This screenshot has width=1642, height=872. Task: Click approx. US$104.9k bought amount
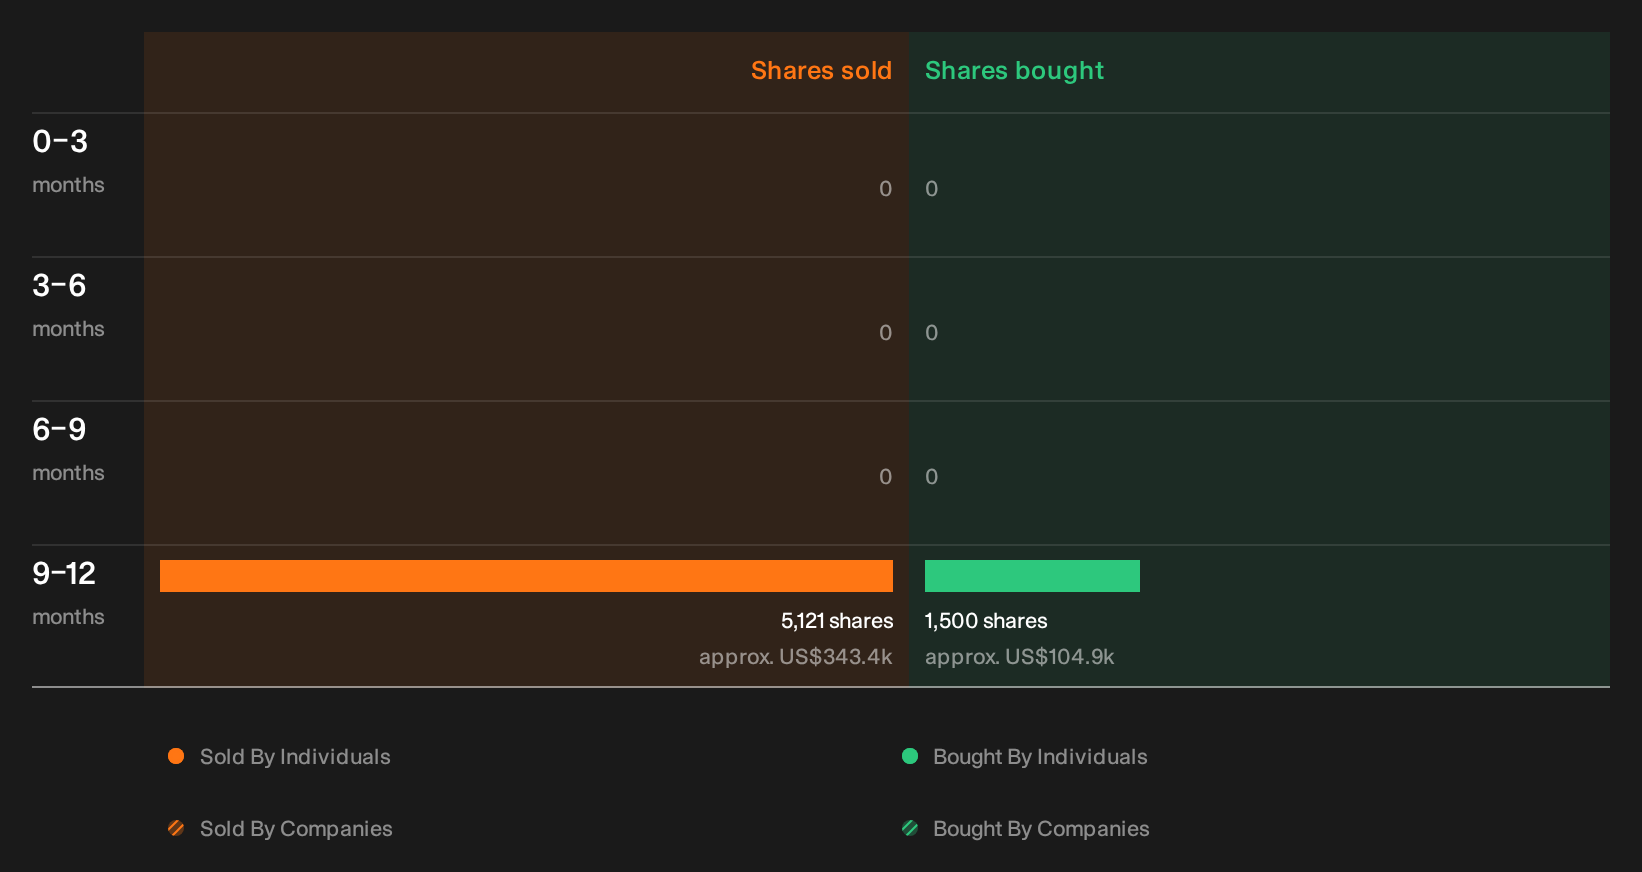point(1019,657)
